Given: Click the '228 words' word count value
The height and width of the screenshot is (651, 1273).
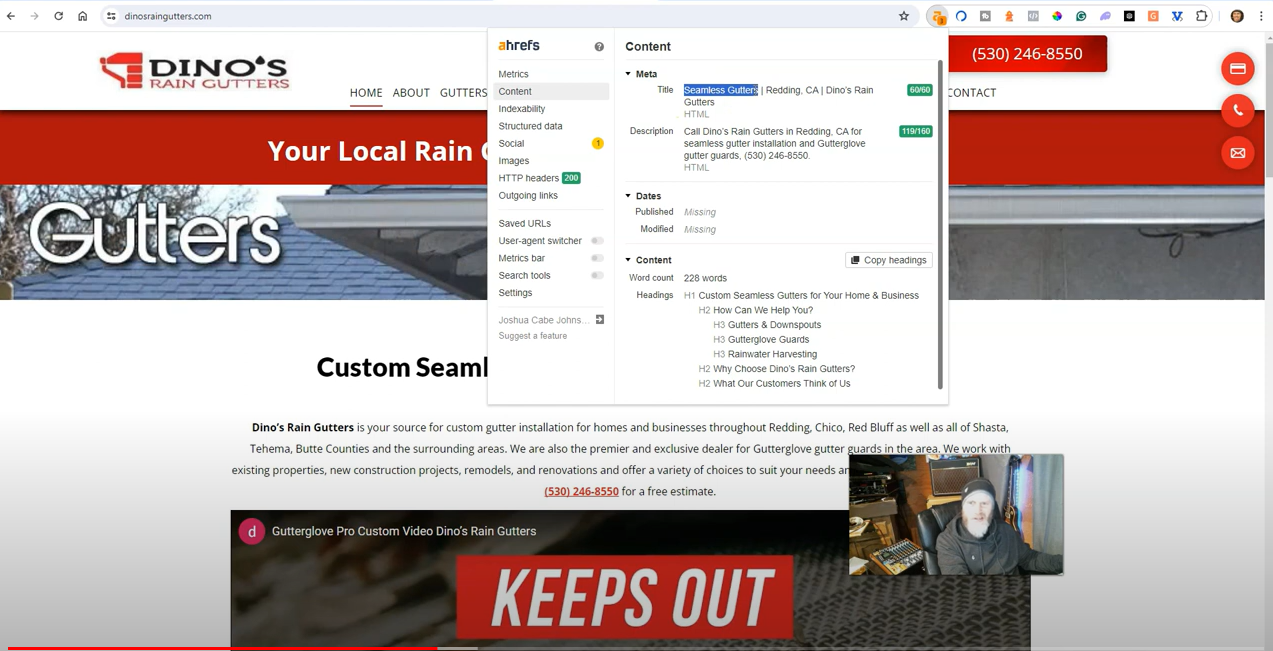Looking at the screenshot, I should [x=705, y=278].
